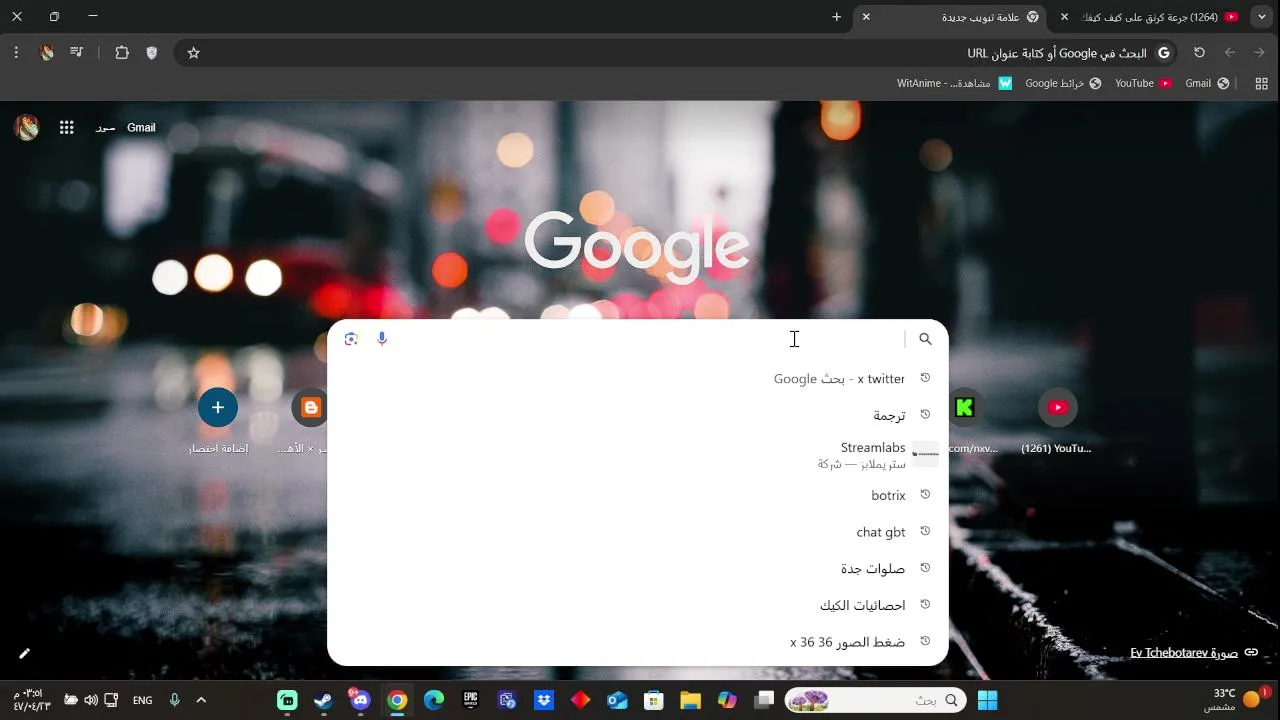
Task: Open Dropbox from the taskbar
Action: 544,700
